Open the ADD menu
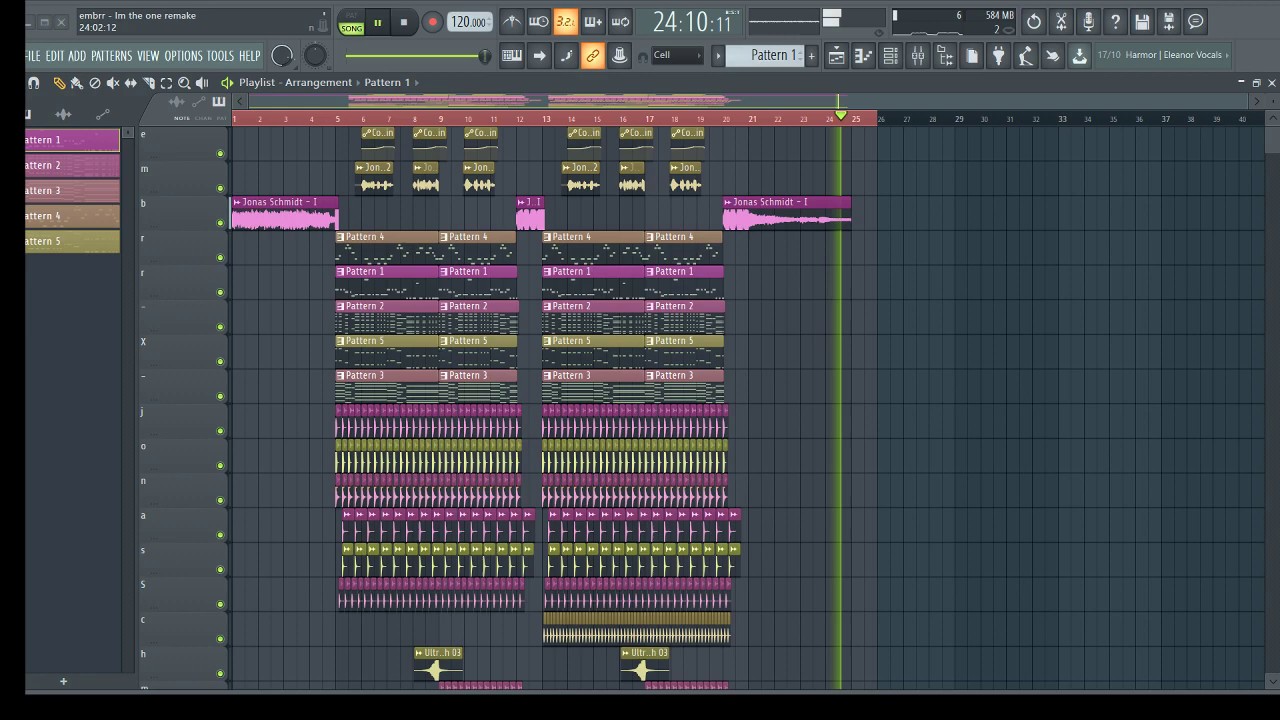 77,56
